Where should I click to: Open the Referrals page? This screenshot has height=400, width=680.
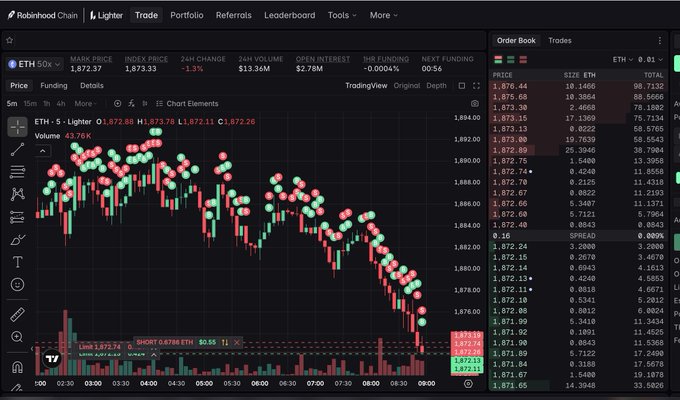(233, 15)
